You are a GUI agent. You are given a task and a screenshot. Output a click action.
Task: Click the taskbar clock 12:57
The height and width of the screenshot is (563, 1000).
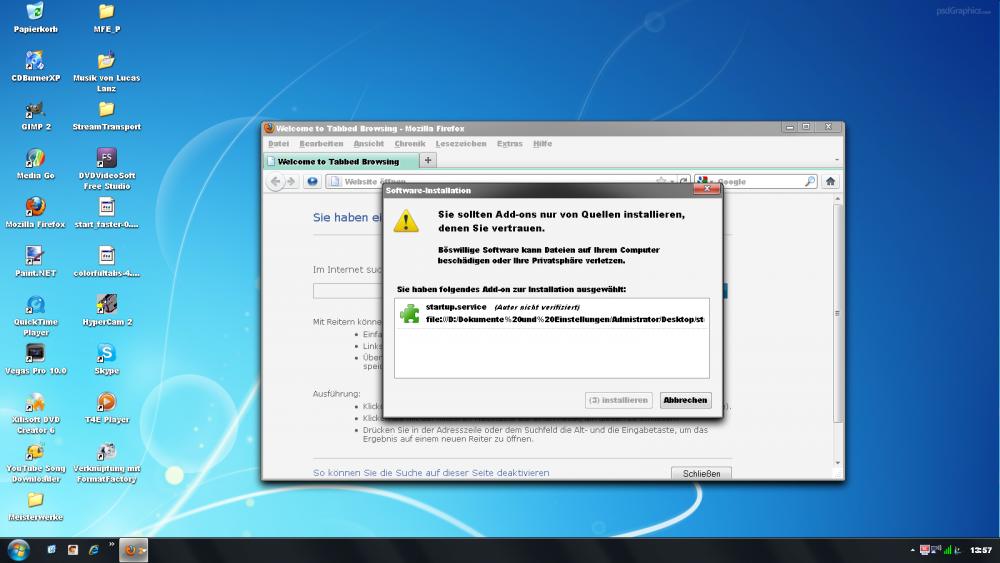981,550
